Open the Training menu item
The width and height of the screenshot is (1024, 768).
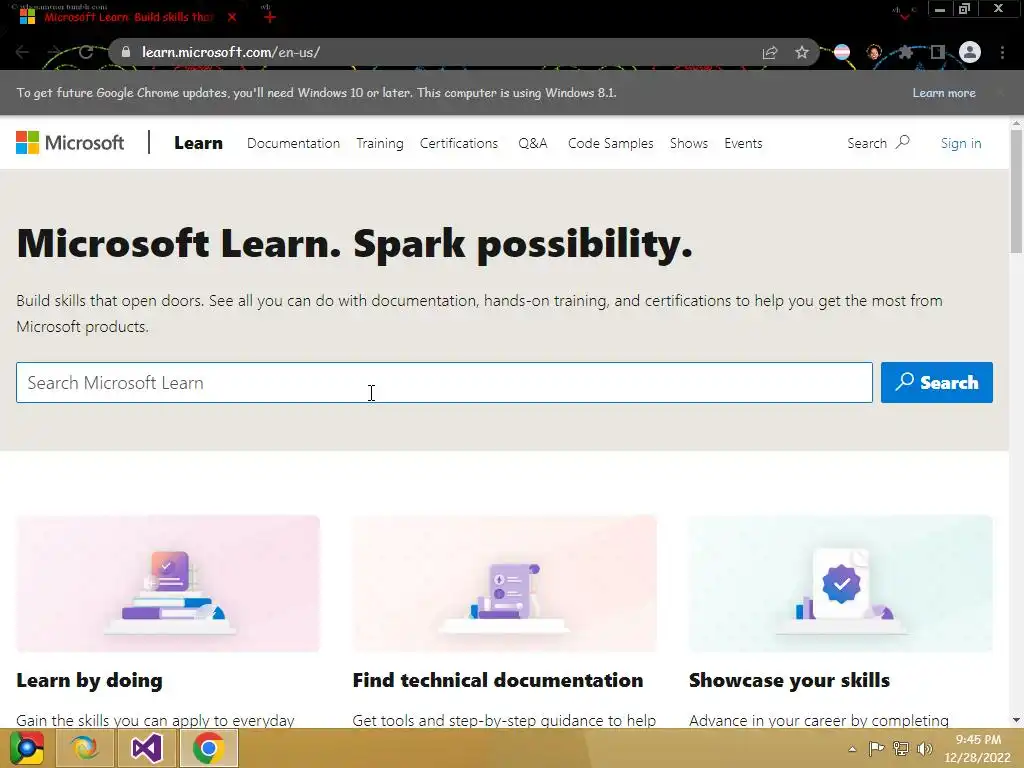point(379,143)
